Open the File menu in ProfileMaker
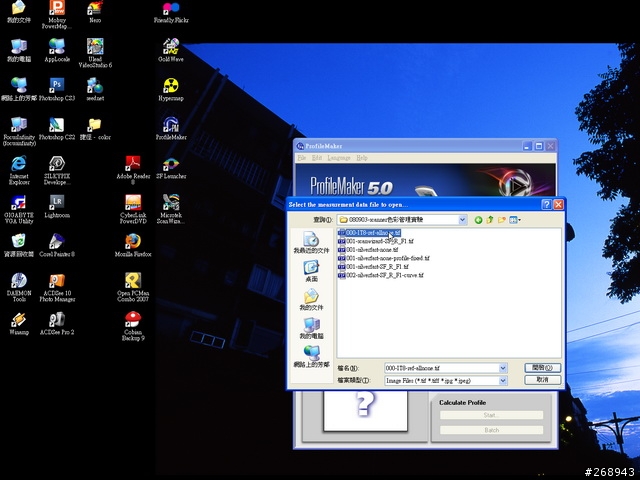 (x=302, y=158)
